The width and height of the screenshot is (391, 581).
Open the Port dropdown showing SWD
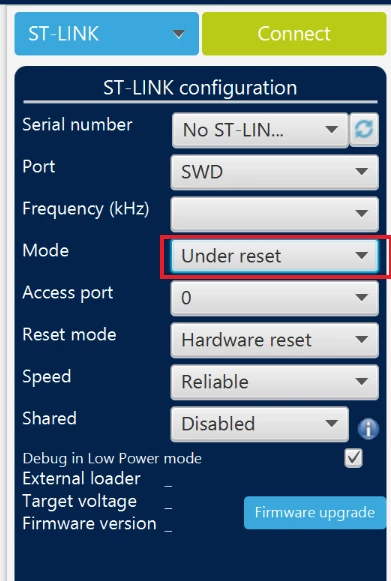275,172
